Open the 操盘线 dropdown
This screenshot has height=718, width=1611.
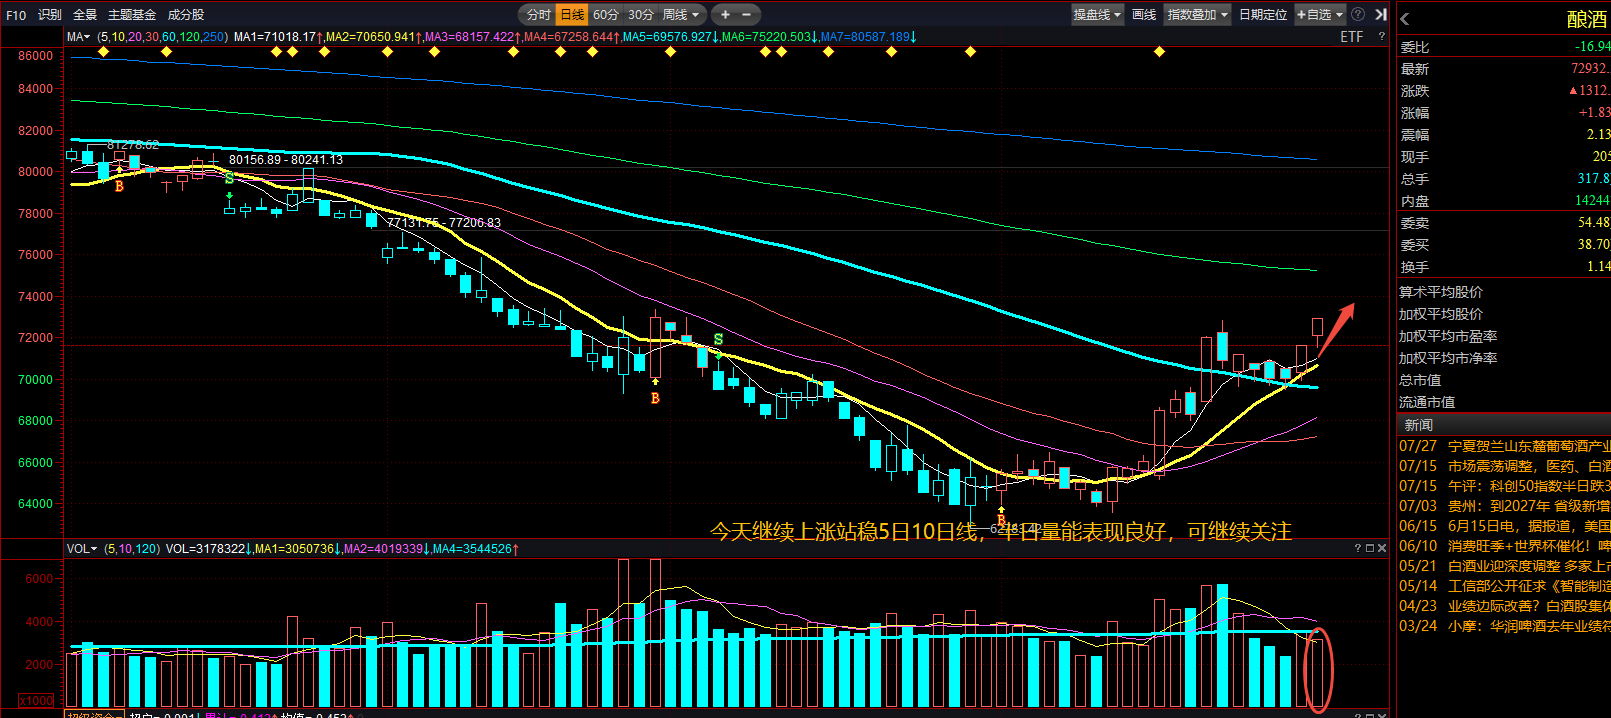point(1097,15)
